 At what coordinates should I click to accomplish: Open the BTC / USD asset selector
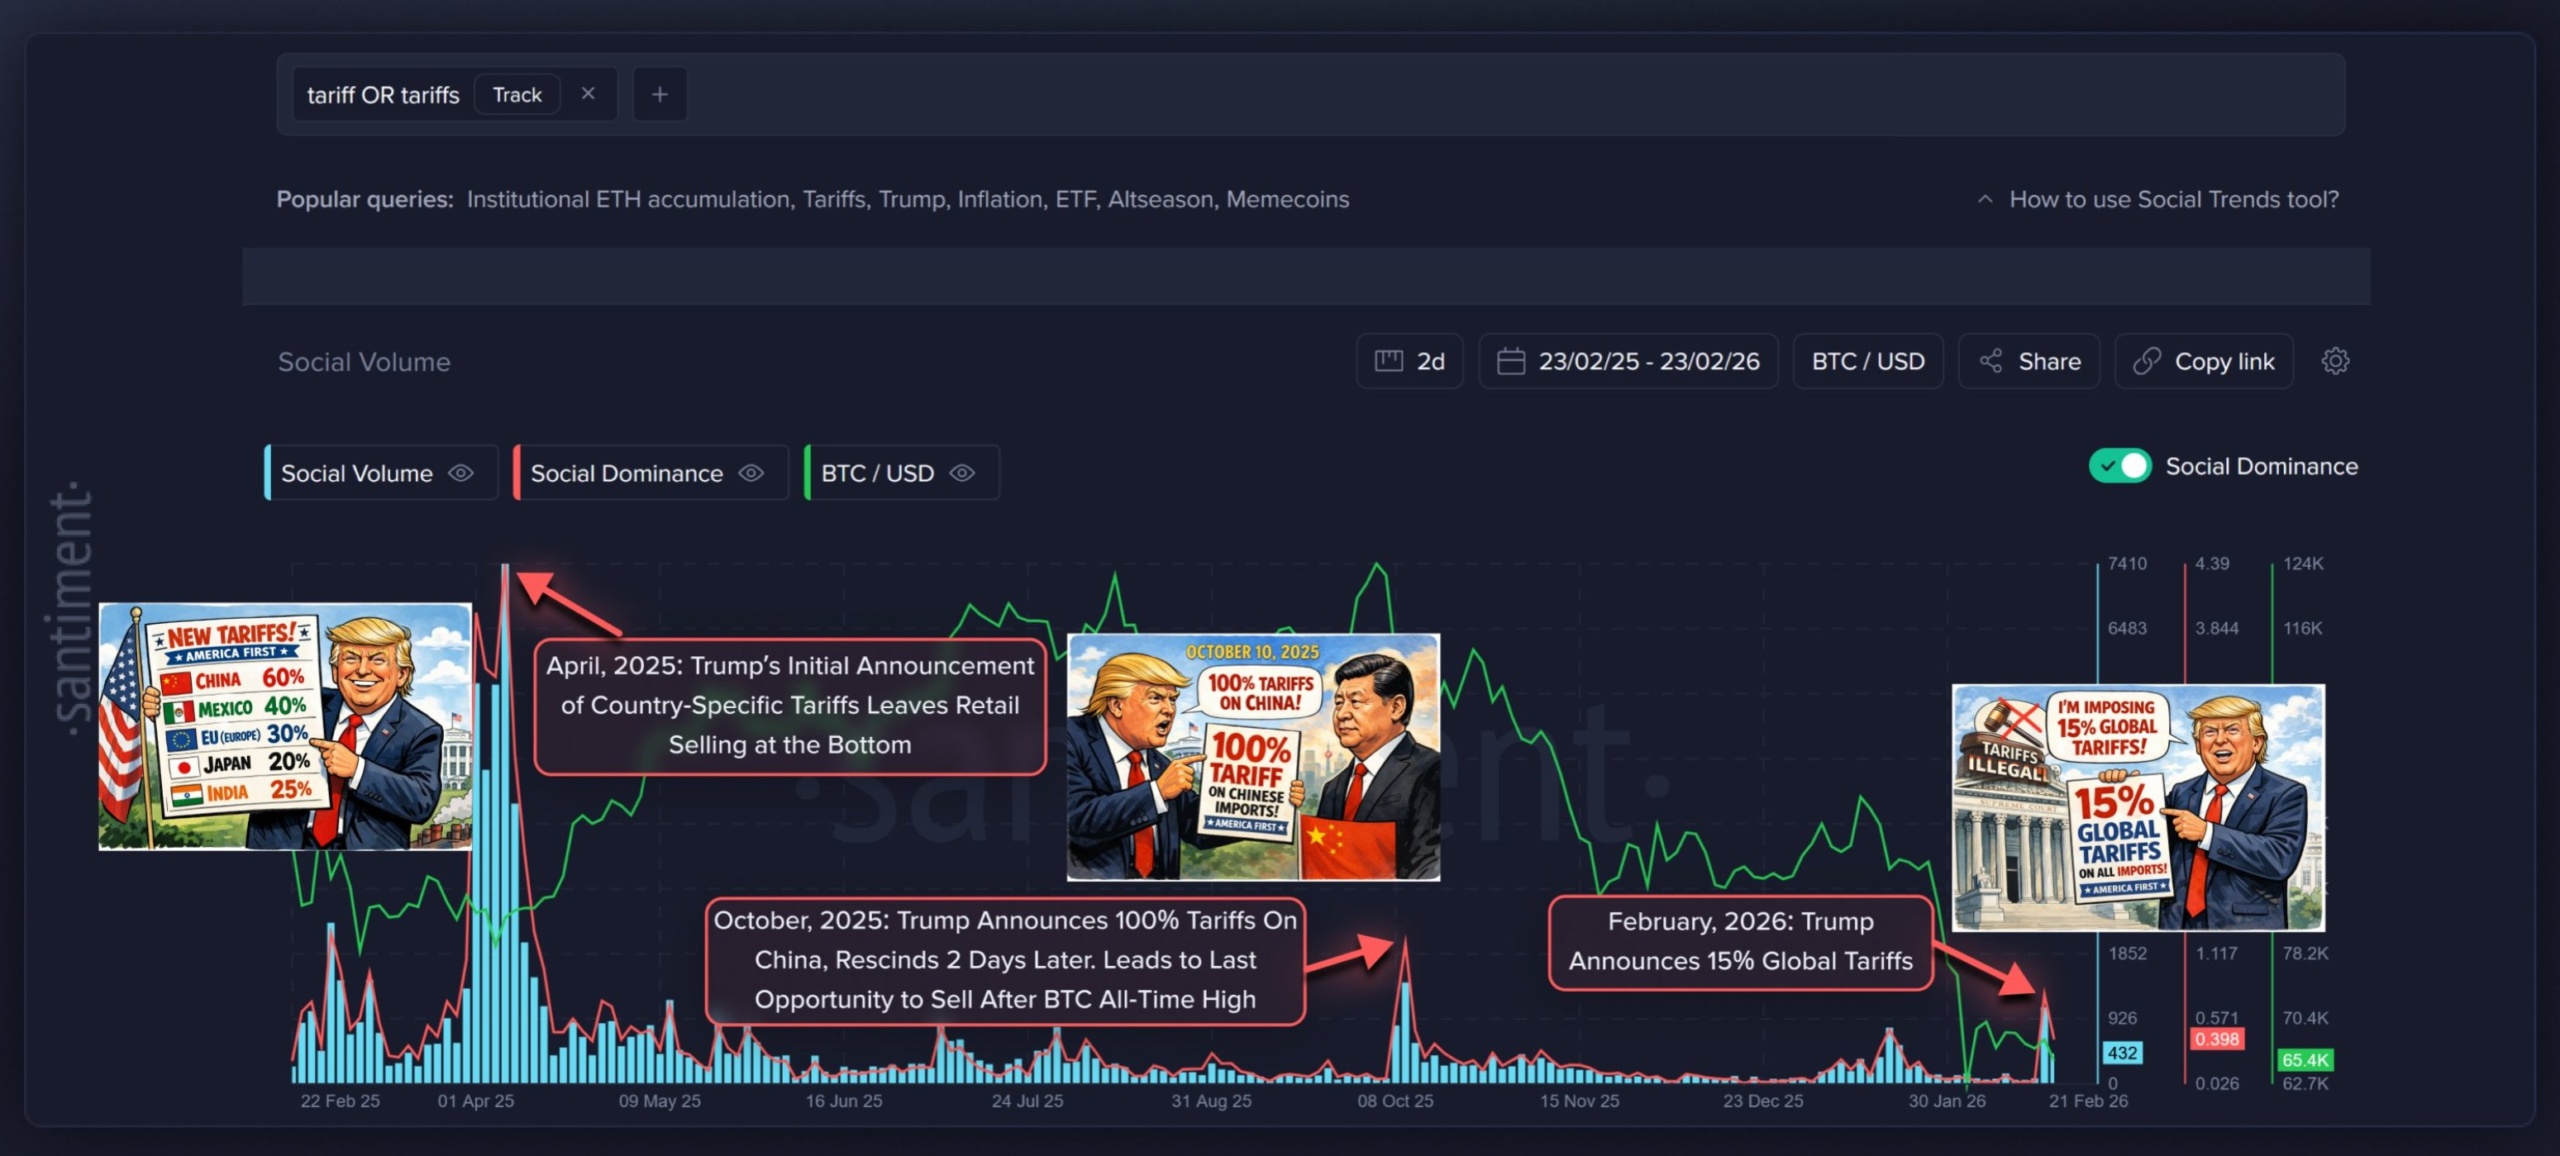point(1867,361)
